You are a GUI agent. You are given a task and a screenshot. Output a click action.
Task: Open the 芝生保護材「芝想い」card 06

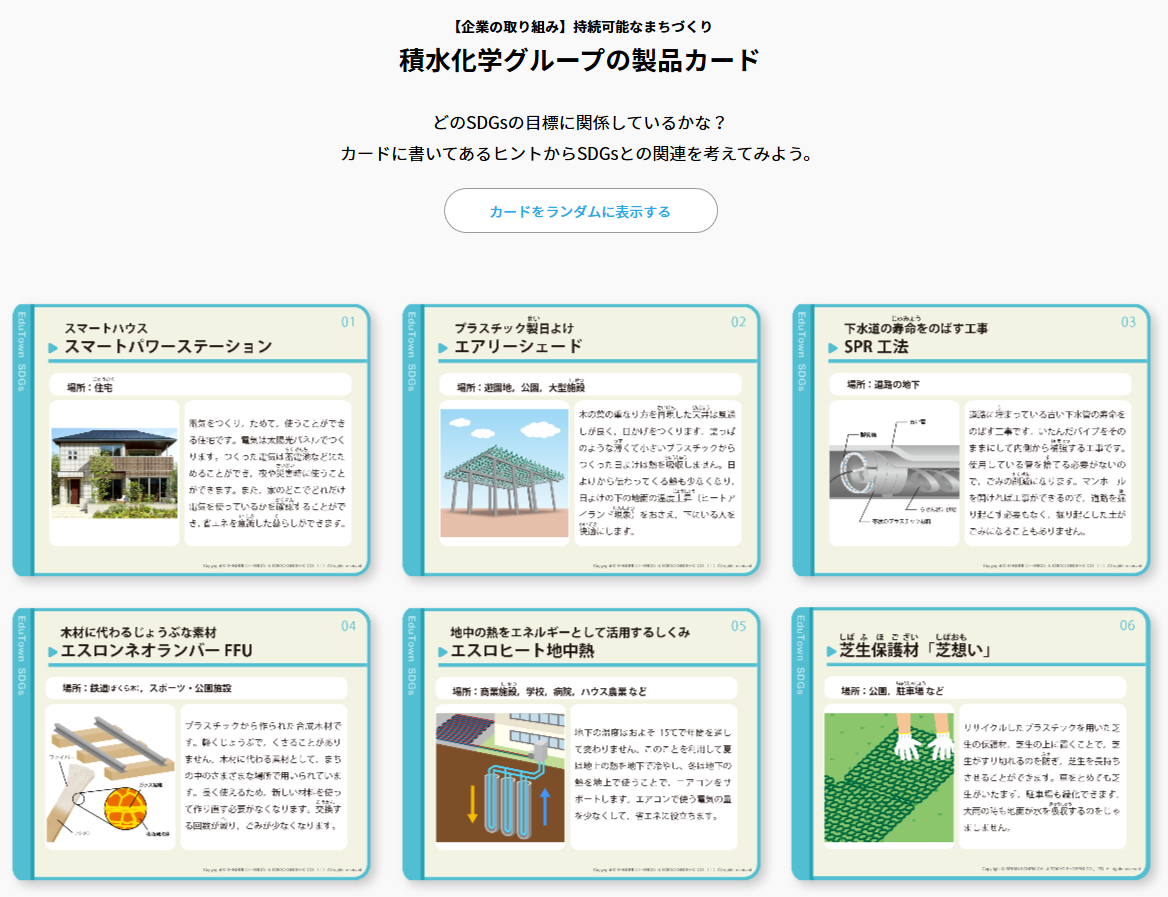click(x=971, y=744)
